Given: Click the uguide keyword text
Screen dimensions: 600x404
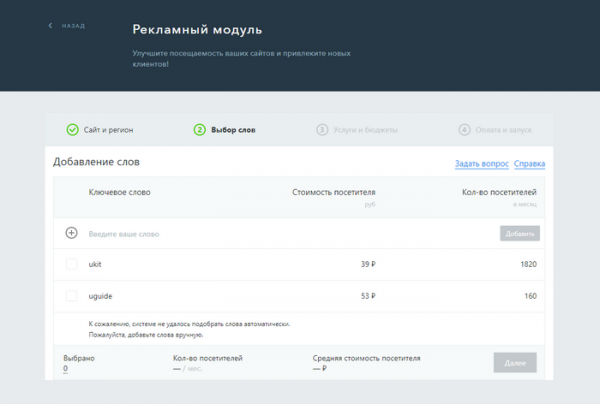Looking at the screenshot, I should [100, 296].
